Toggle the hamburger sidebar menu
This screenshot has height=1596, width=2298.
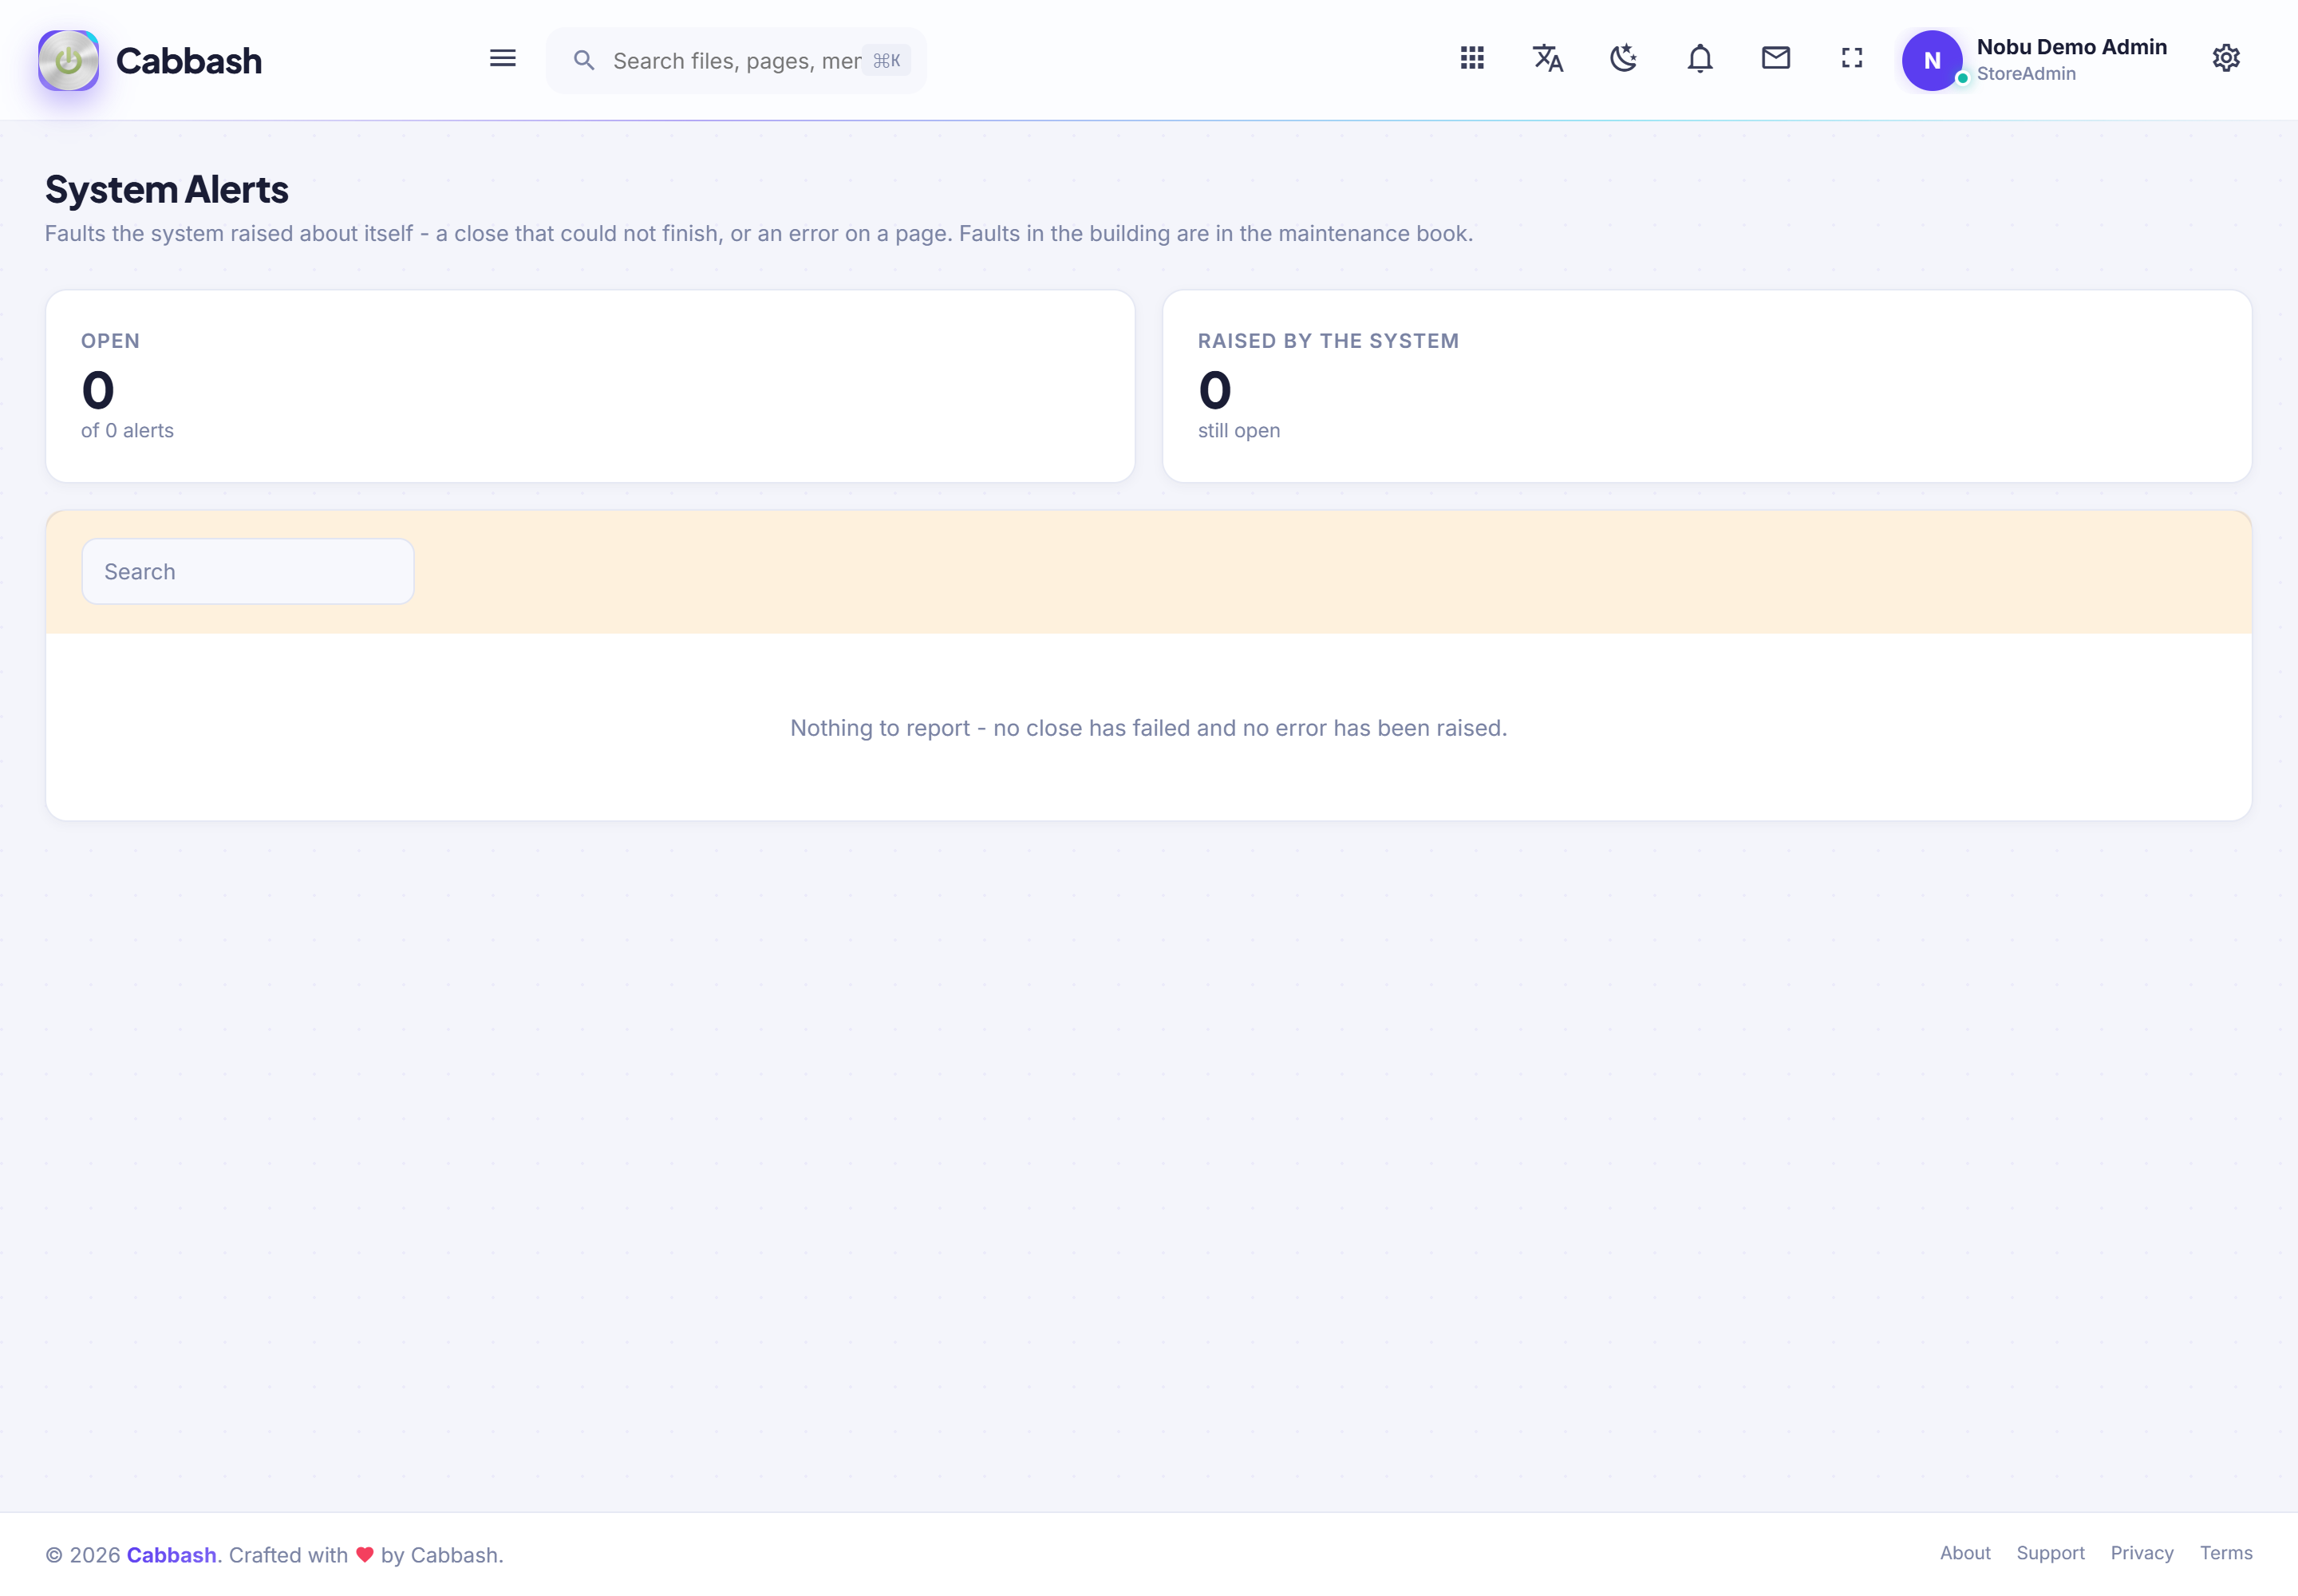point(503,58)
